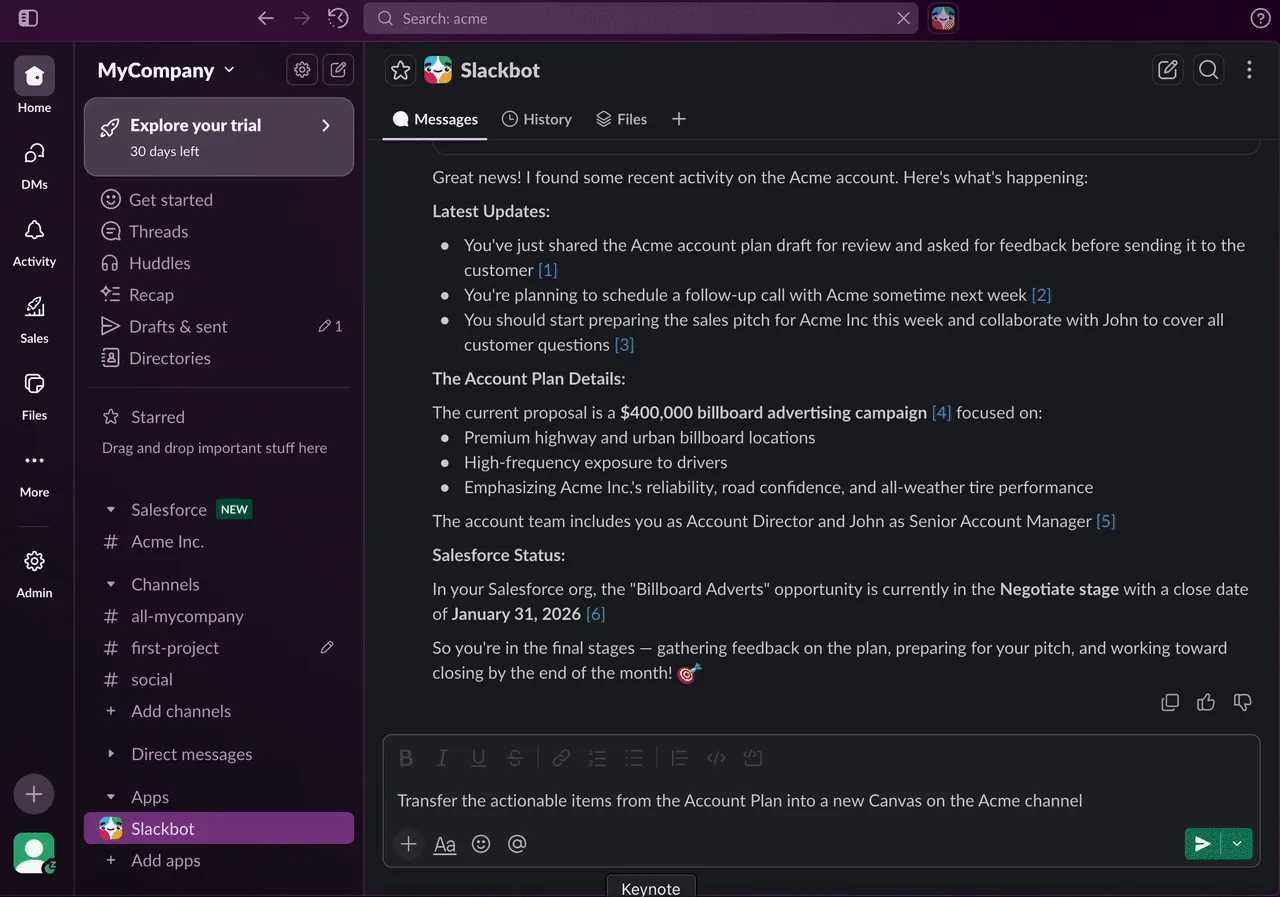Open the emoji picker in composer

481,844
